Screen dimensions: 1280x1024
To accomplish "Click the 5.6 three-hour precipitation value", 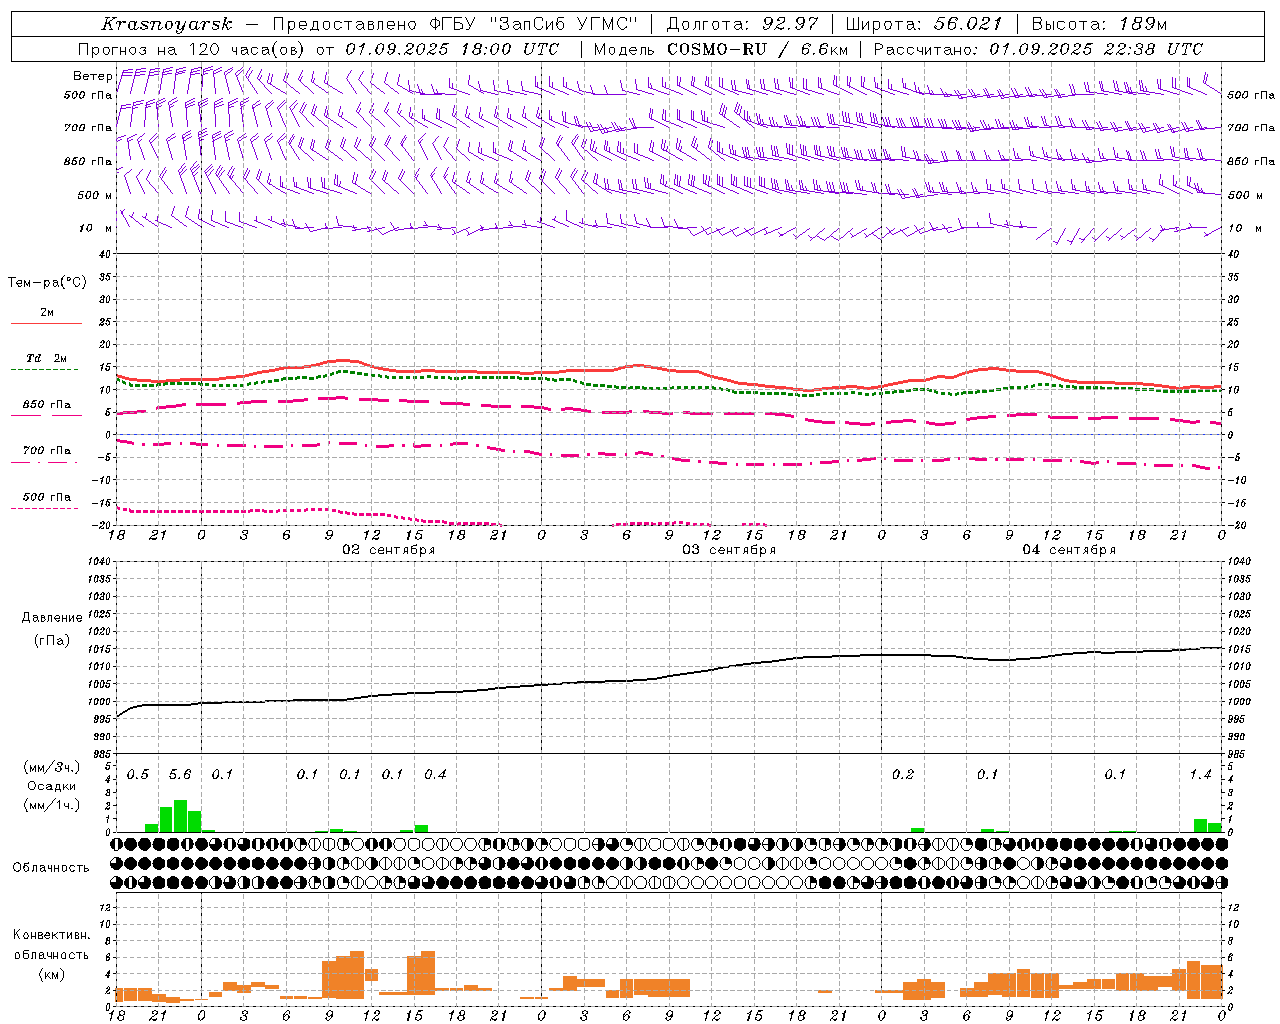I will (180, 774).
